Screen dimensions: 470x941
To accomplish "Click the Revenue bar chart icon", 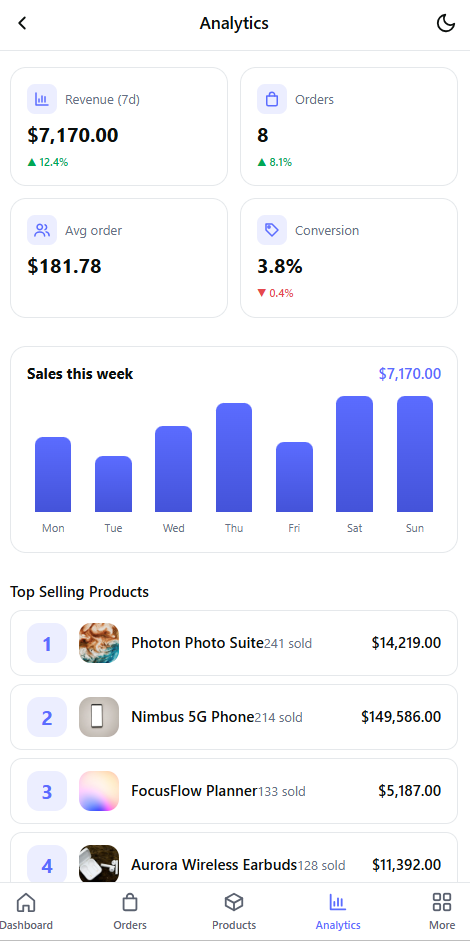I will 42,99.
